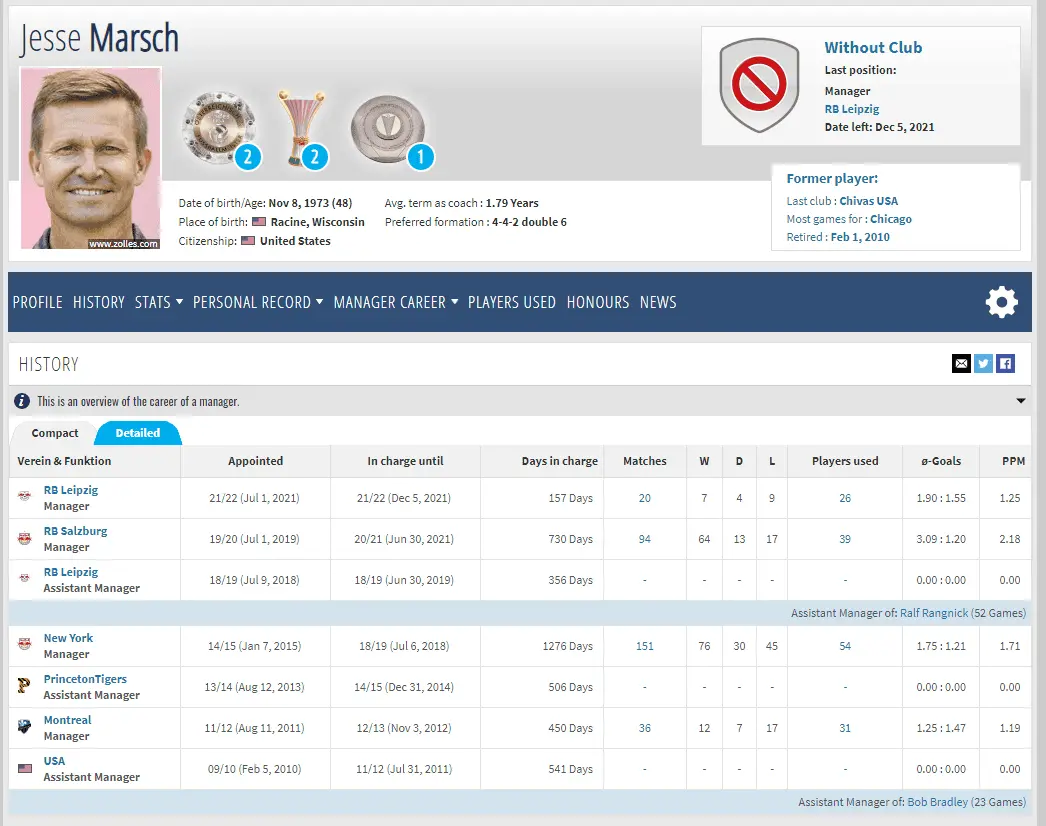The image size is (1046, 826).
Task: Open the 151 matches link for New York
Action: coord(644,646)
